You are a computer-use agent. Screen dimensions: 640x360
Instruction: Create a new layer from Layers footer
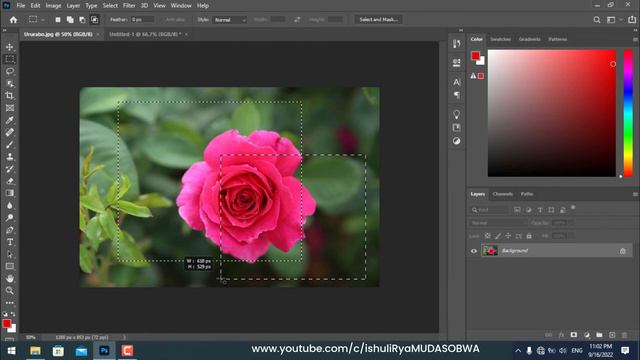click(612, 335)
